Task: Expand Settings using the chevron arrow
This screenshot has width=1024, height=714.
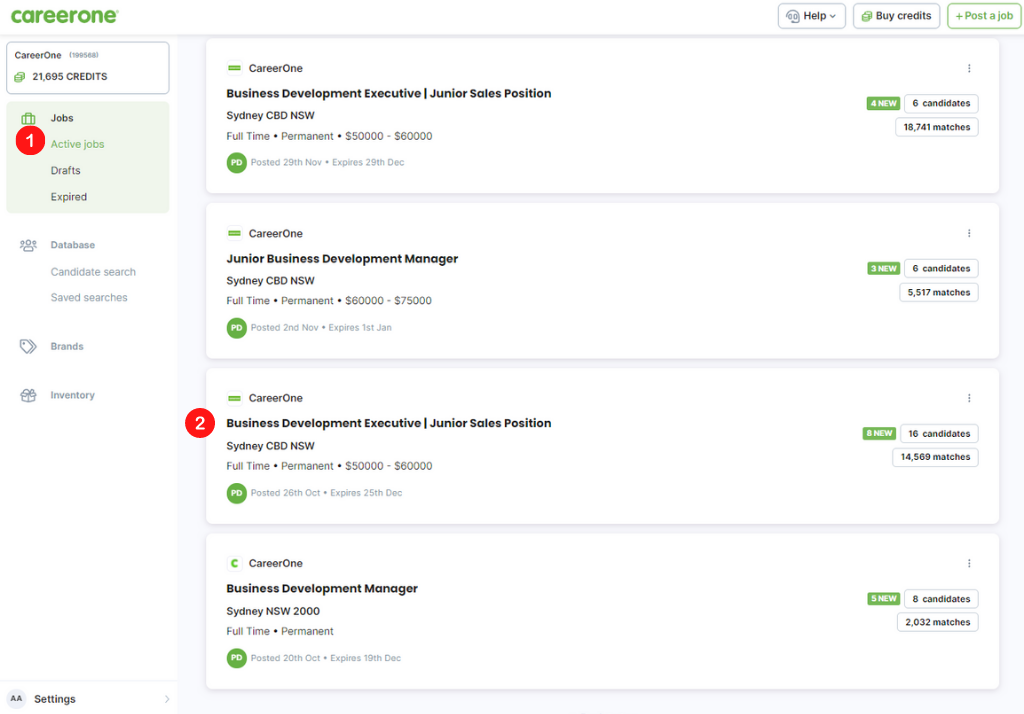Action: coord(167,699)
